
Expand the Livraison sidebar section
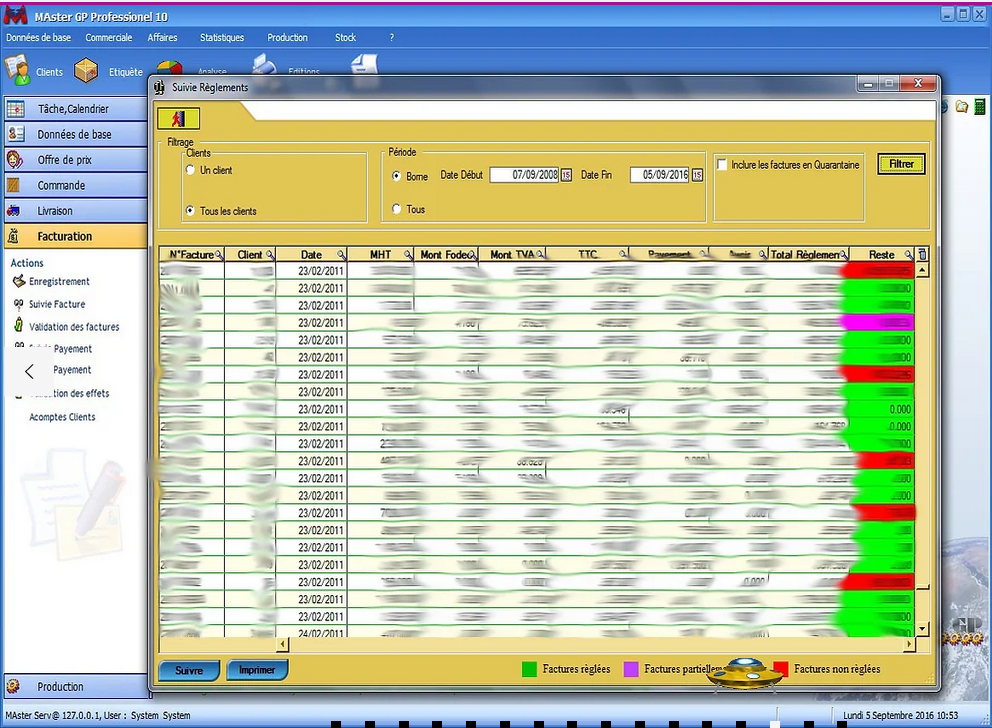point(74,211)
